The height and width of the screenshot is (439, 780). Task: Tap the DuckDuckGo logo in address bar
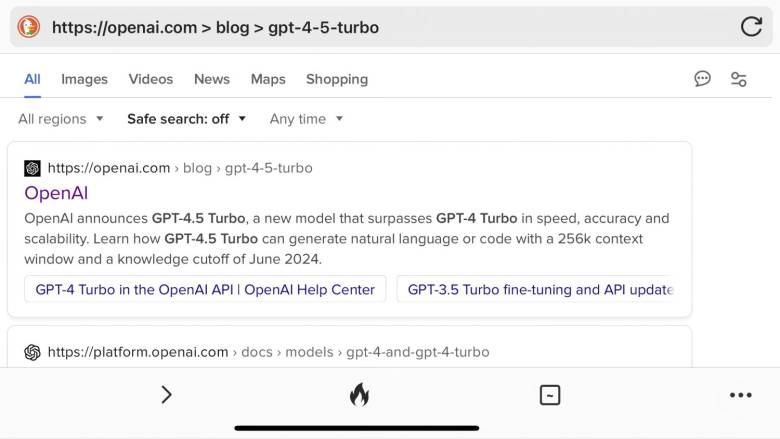click(28, 27)
